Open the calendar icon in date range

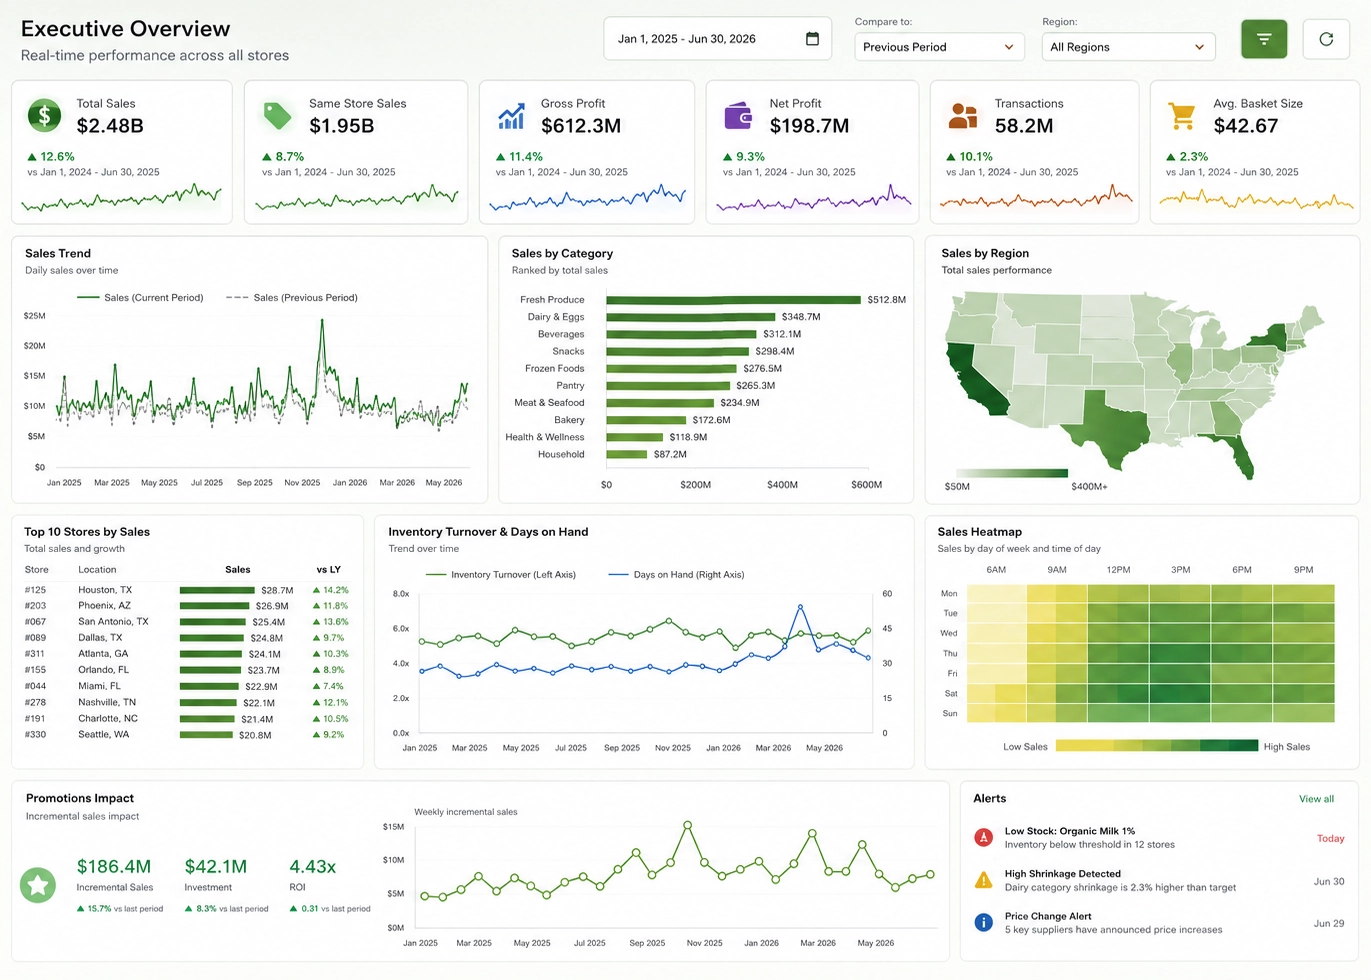(812, 39)
